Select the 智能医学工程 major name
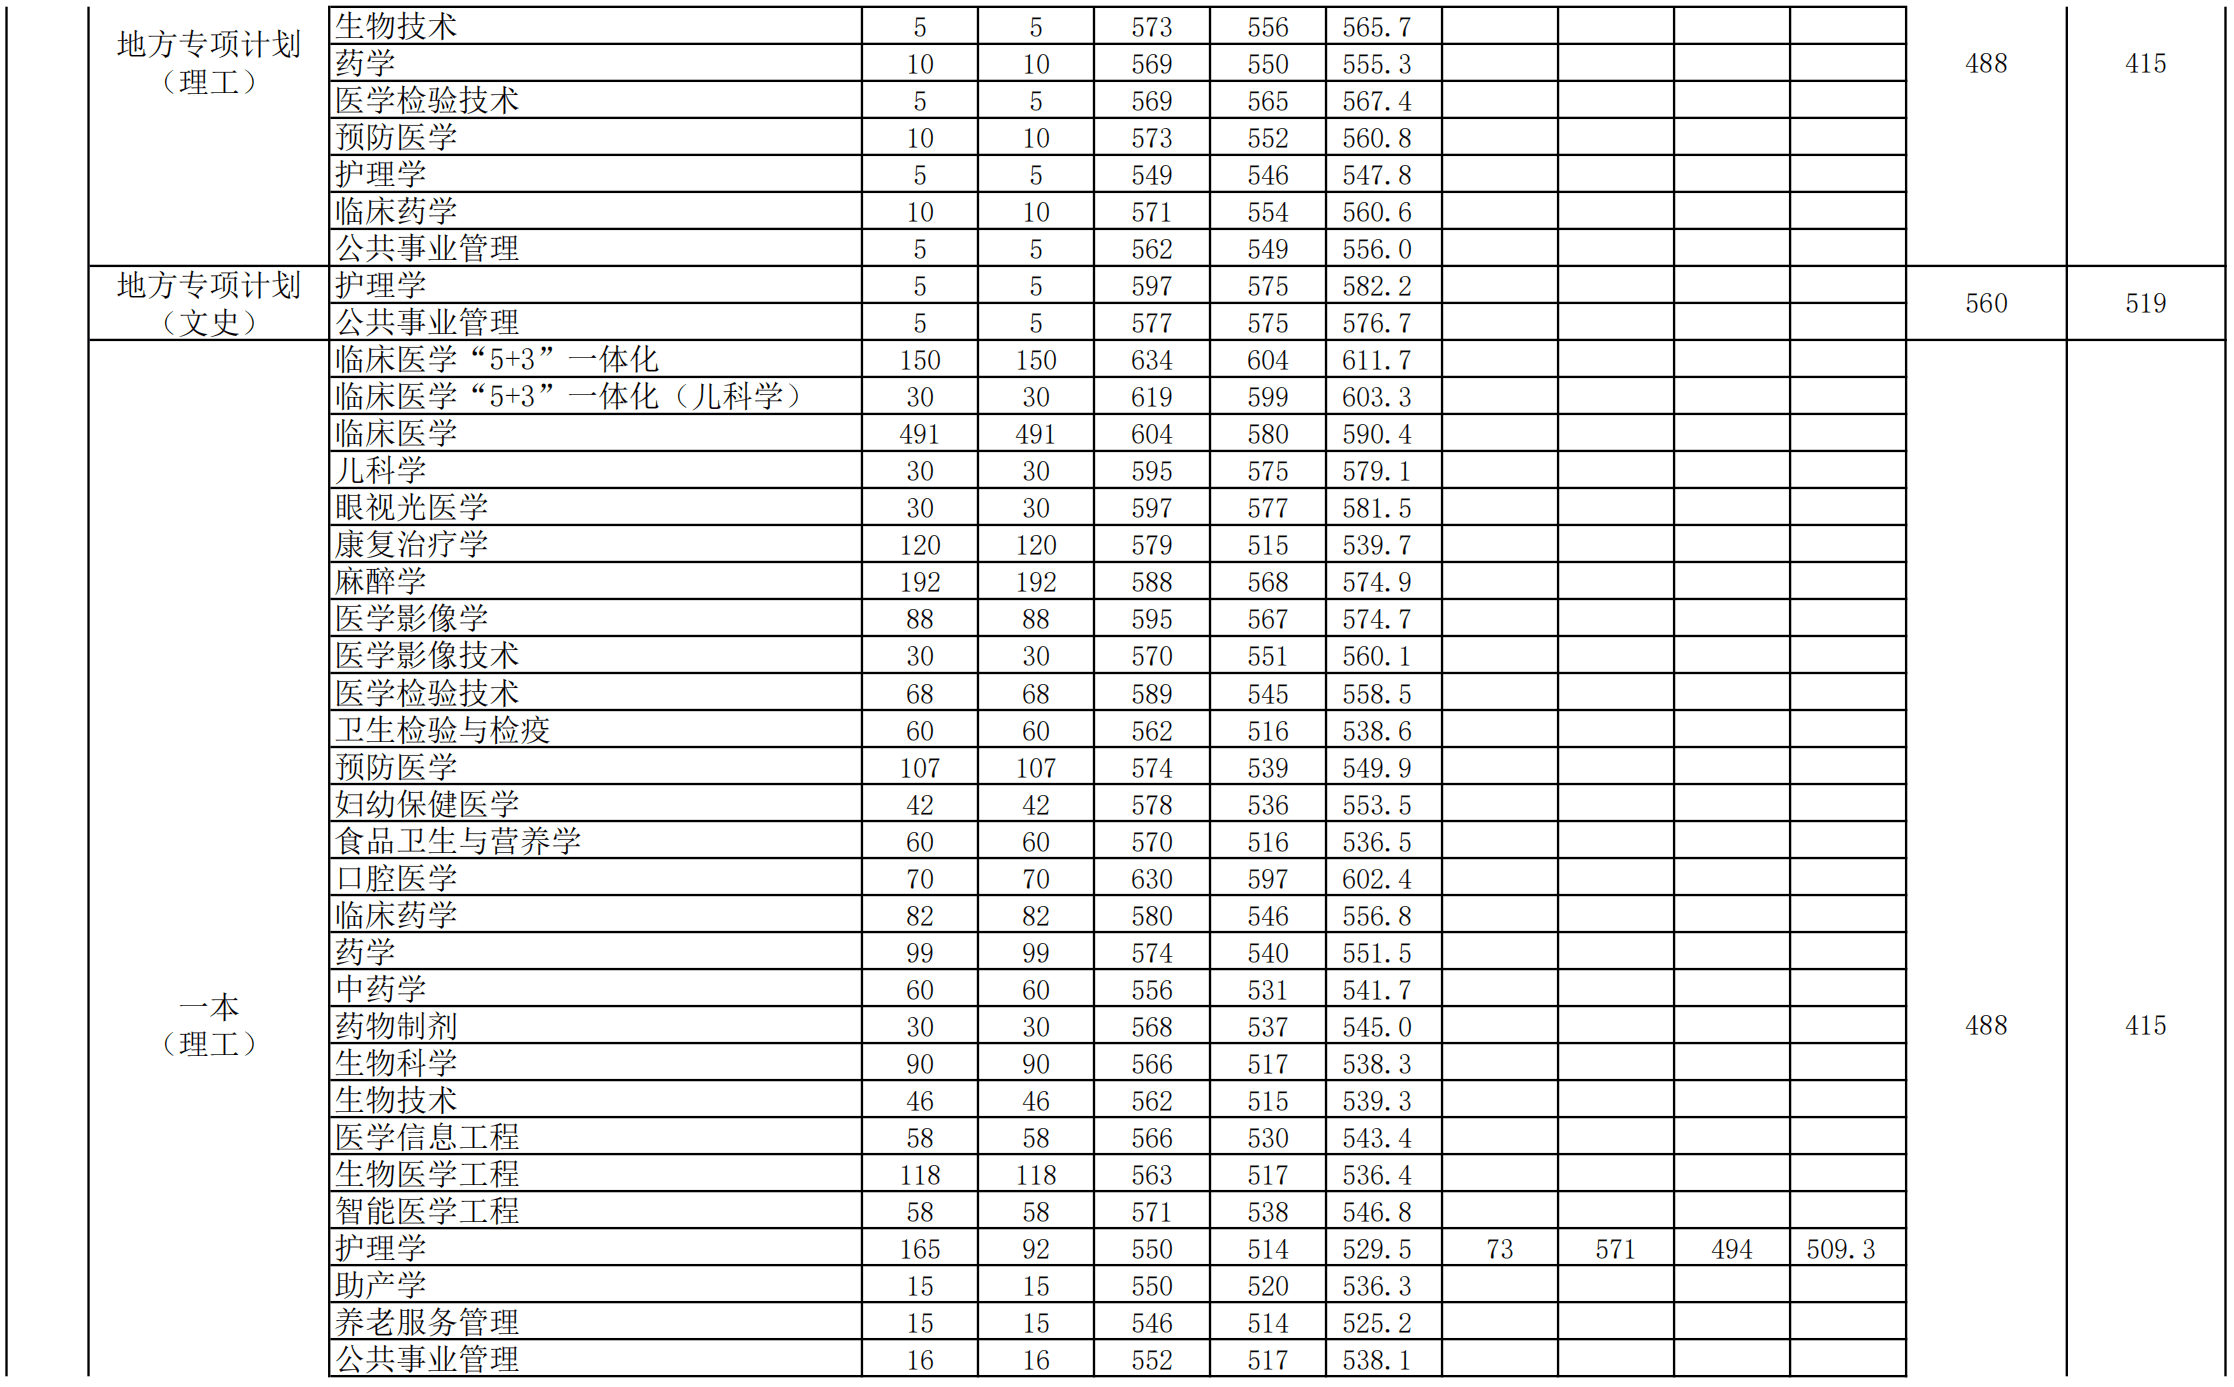Screen dimensions: 2234x1387 click(x=427, y=1211)
